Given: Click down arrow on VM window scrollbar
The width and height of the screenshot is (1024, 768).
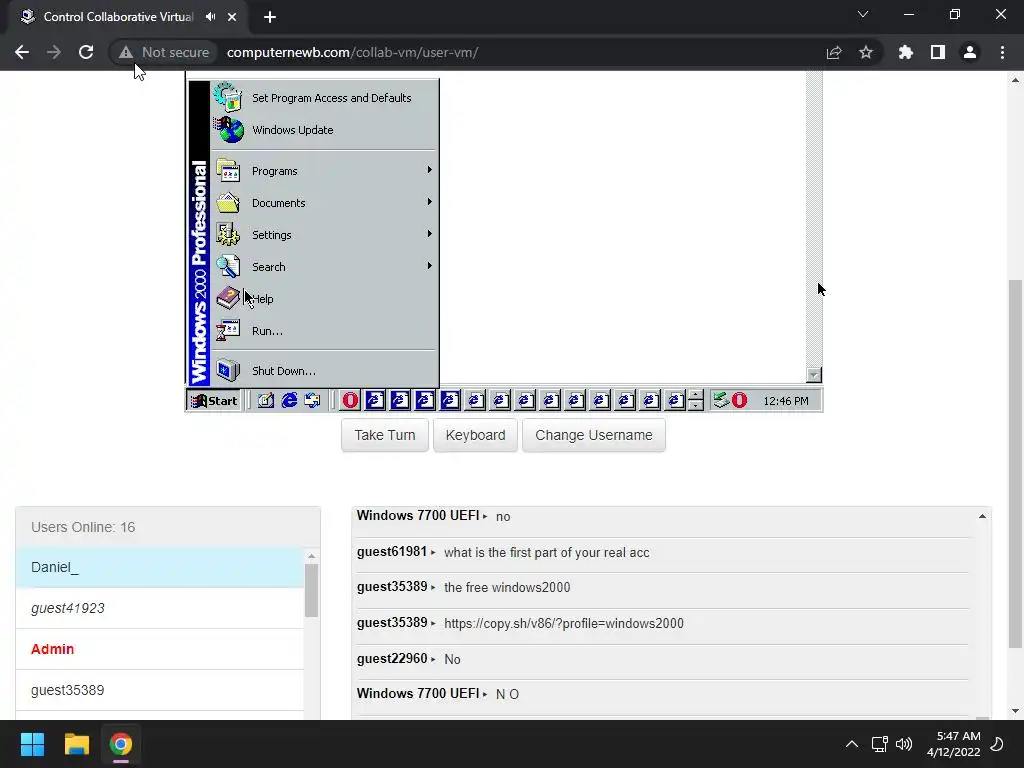Looking at the screenshot, I should coord(814,375).
